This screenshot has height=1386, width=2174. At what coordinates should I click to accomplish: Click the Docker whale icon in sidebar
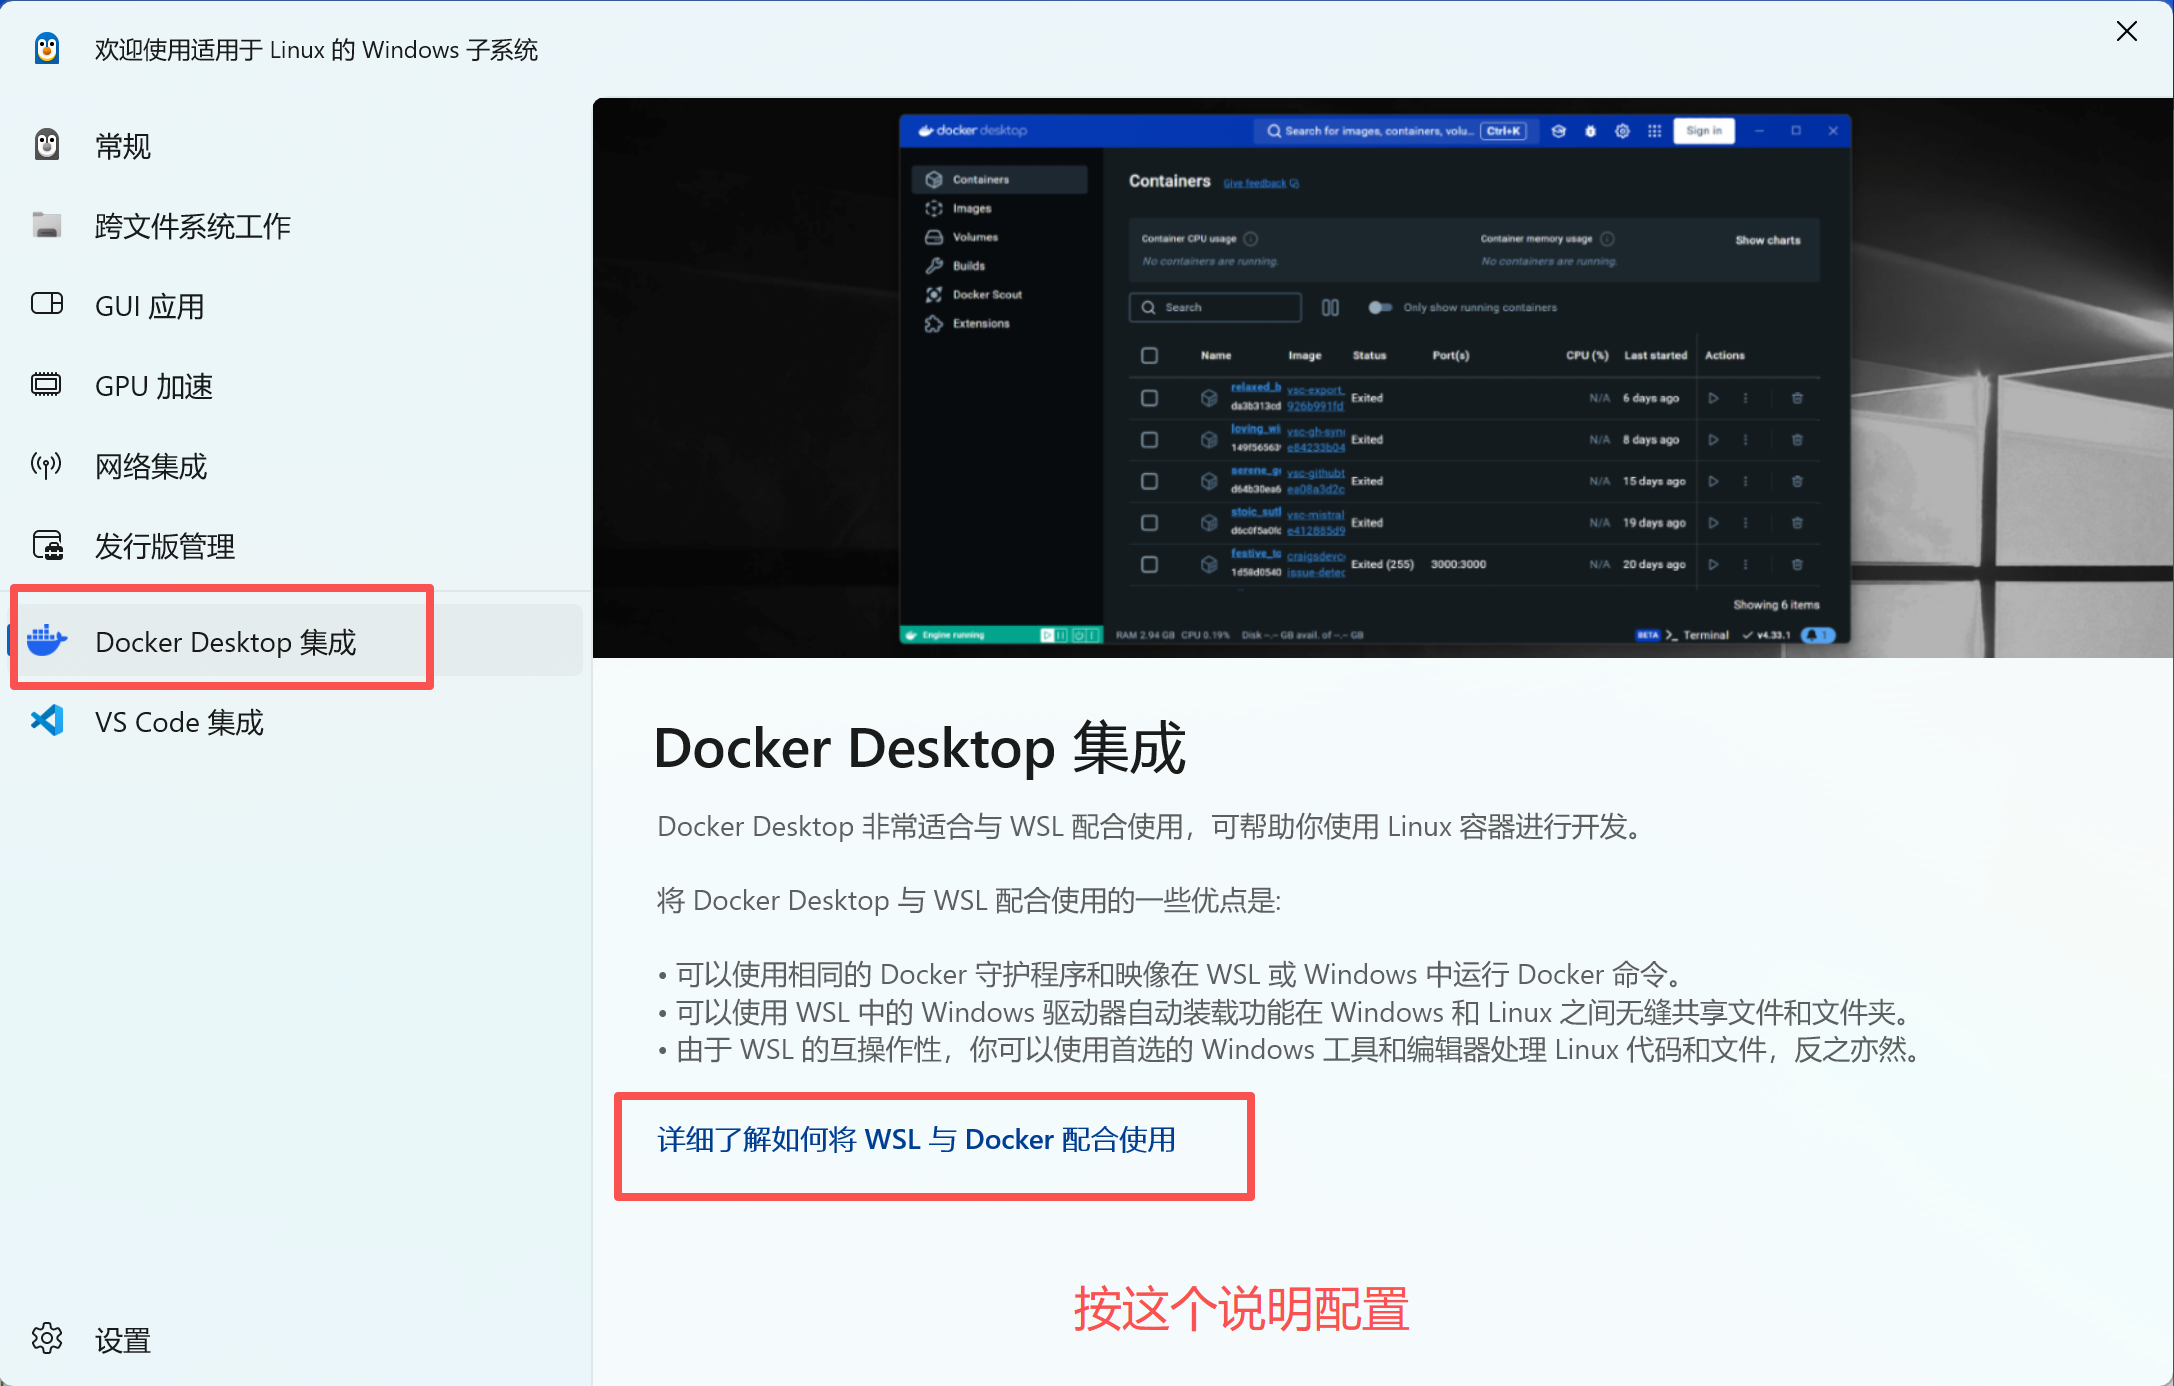coord(47,640)
